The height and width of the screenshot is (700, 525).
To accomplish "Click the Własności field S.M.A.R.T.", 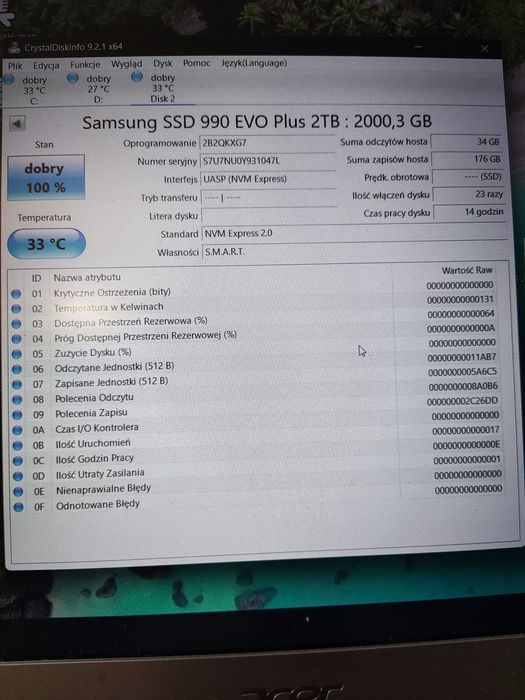I will (355, 252).
